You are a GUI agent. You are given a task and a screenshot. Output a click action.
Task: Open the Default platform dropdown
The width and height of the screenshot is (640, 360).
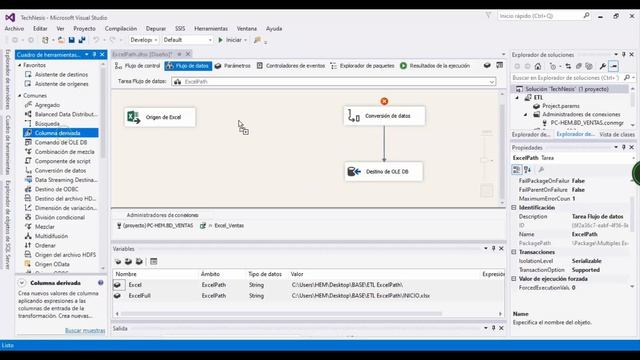pos(188,40)
